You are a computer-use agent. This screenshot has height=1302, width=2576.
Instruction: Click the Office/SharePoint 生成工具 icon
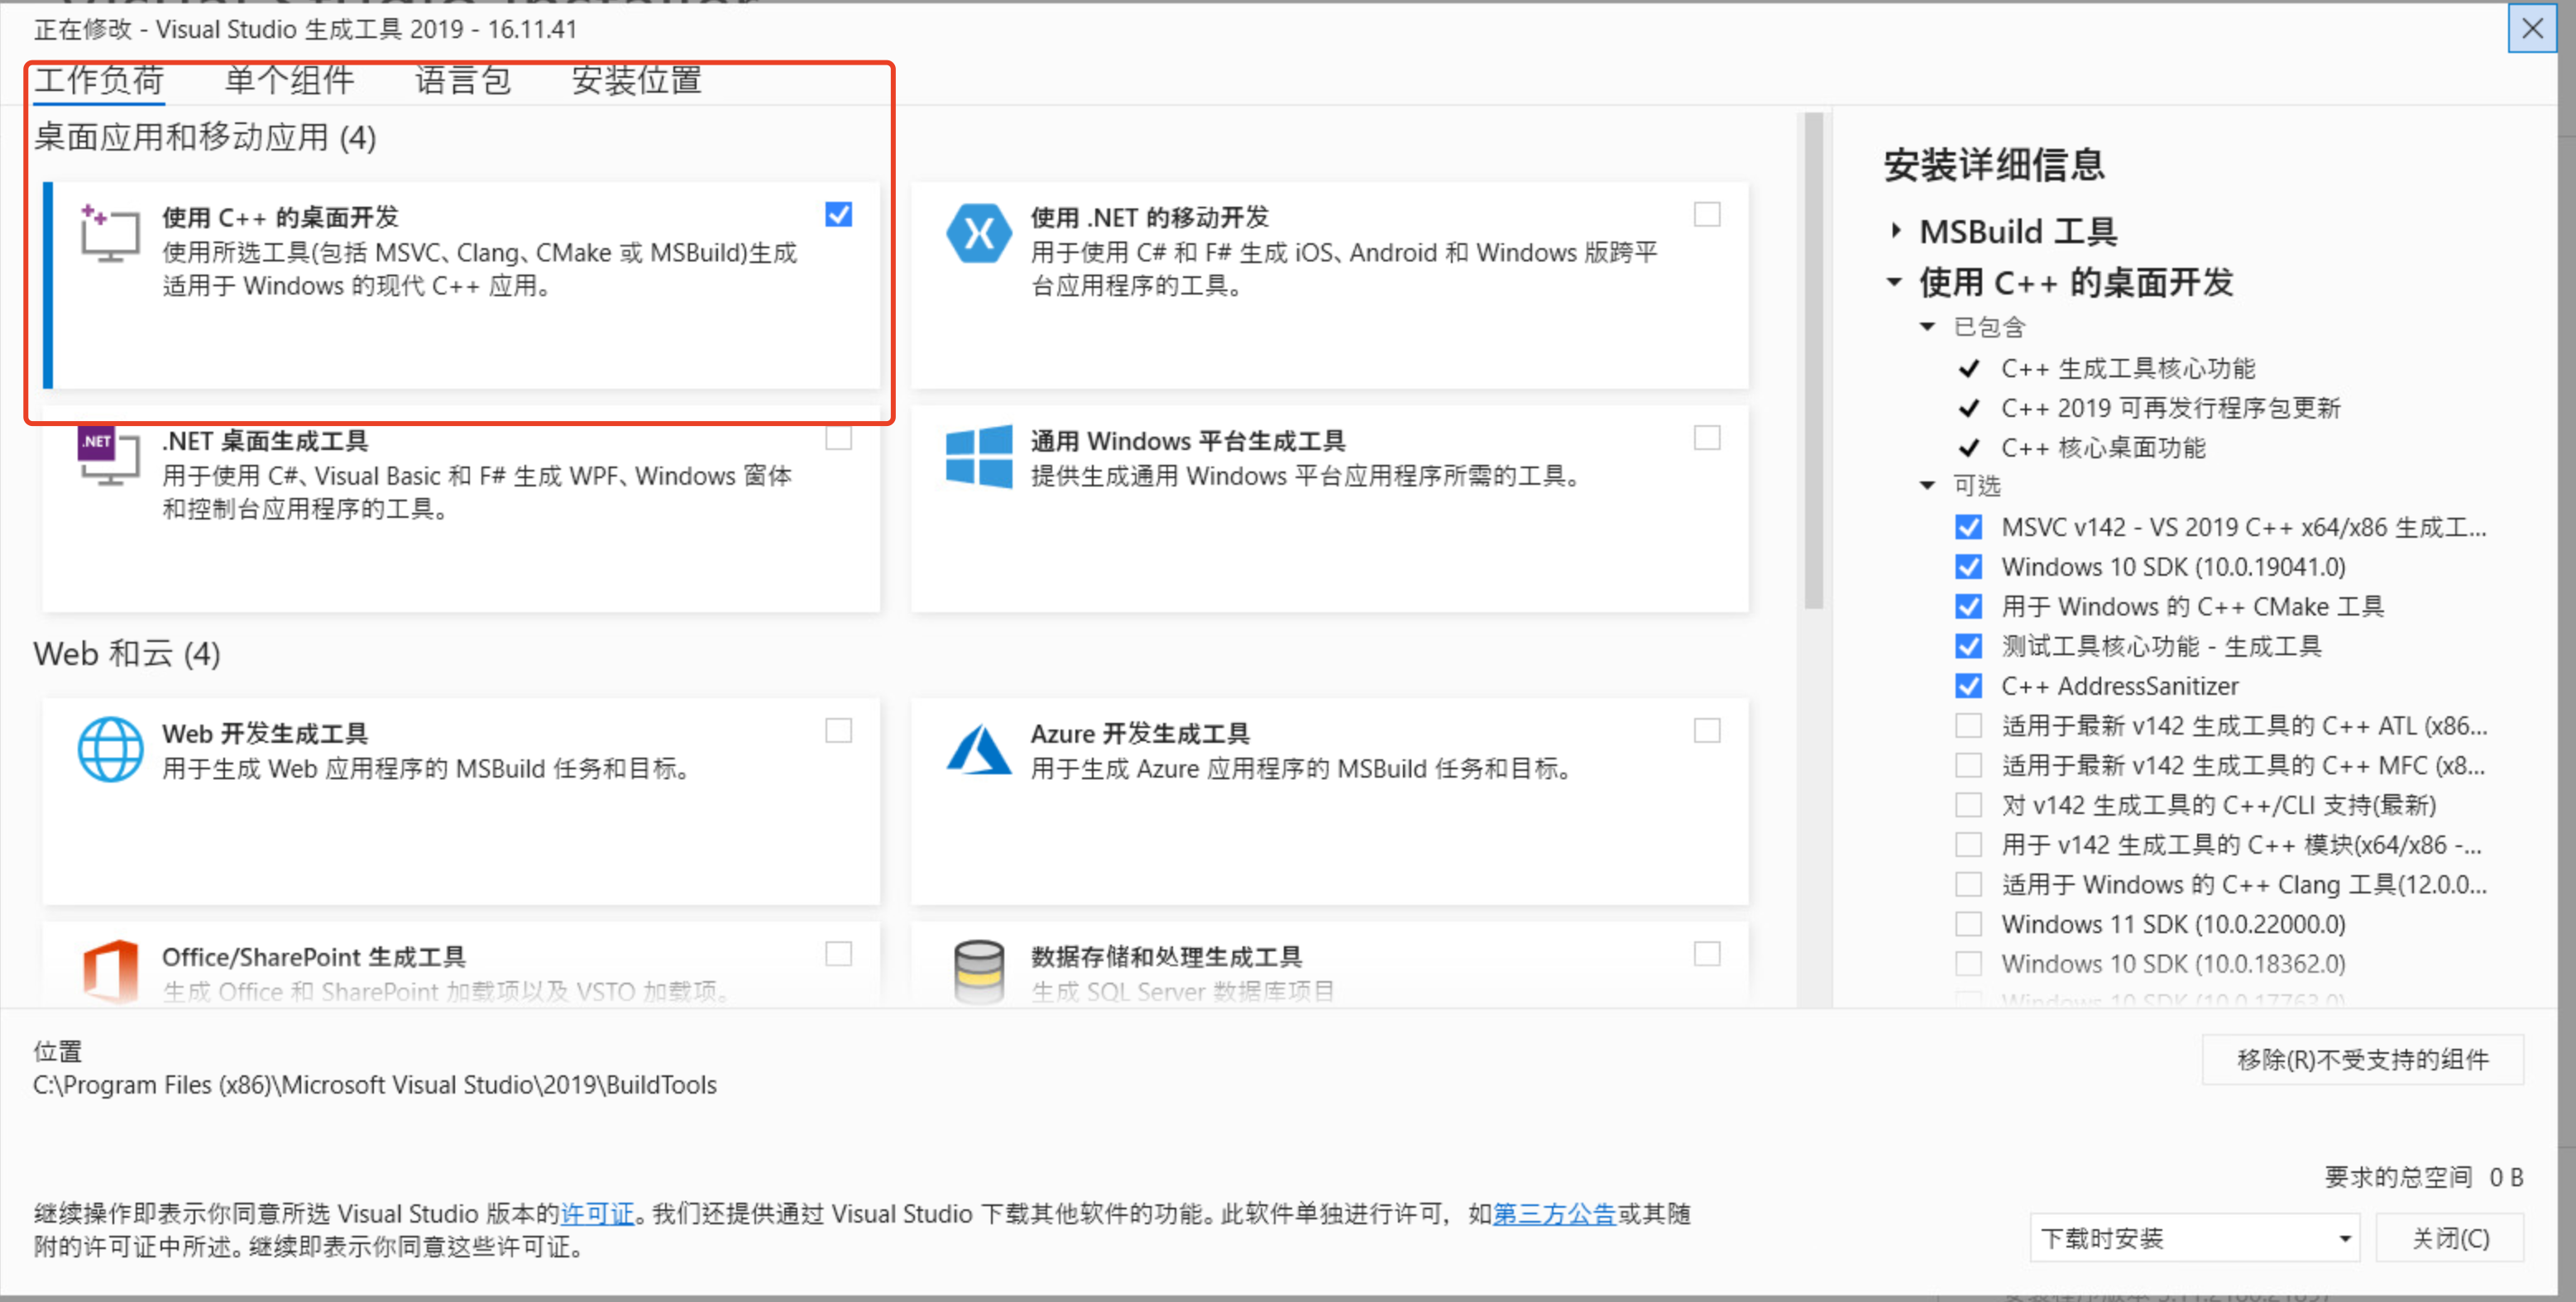(x=110, y=971)
